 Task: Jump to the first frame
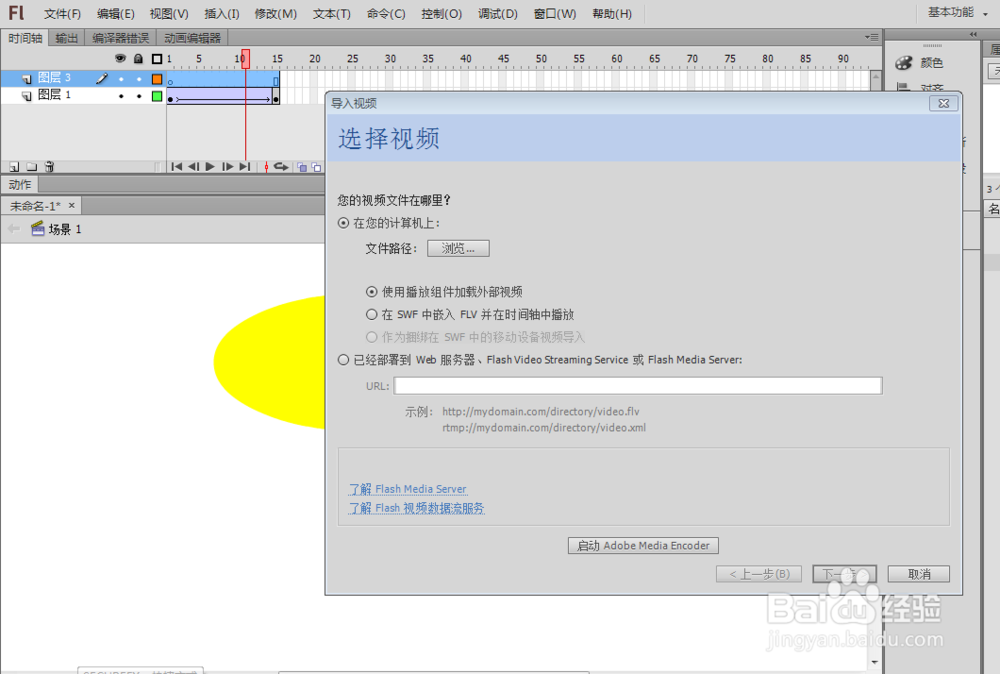pos(177,167)
